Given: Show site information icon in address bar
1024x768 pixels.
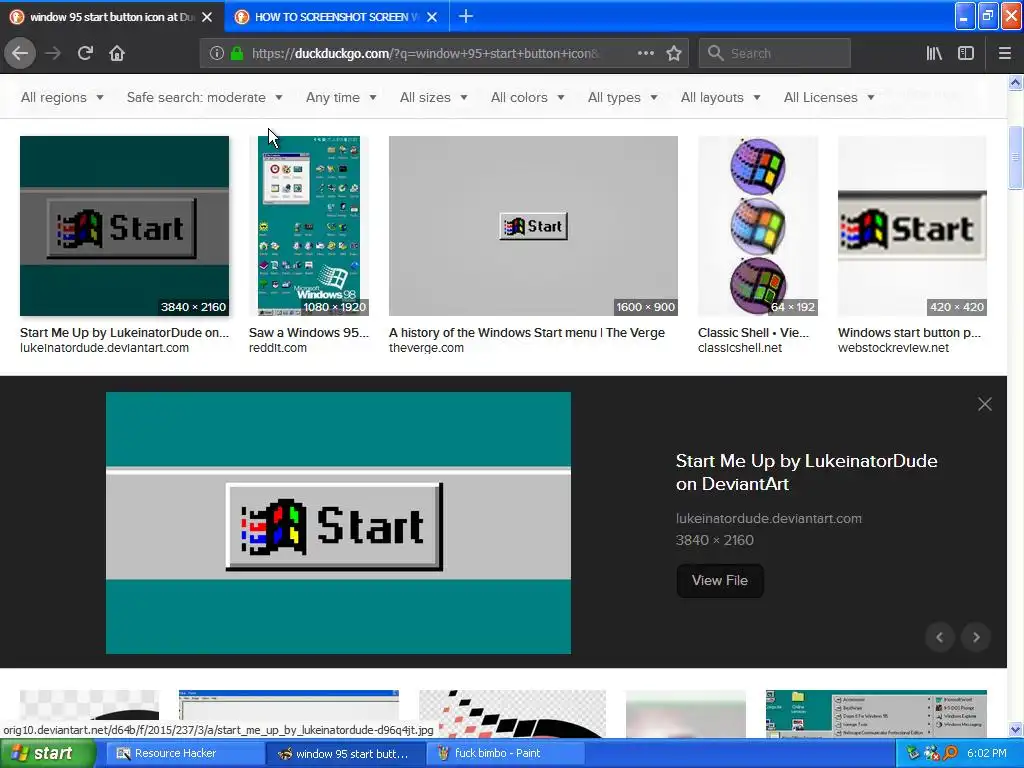Looking at the screenshot, I should (x=217, y=53).
